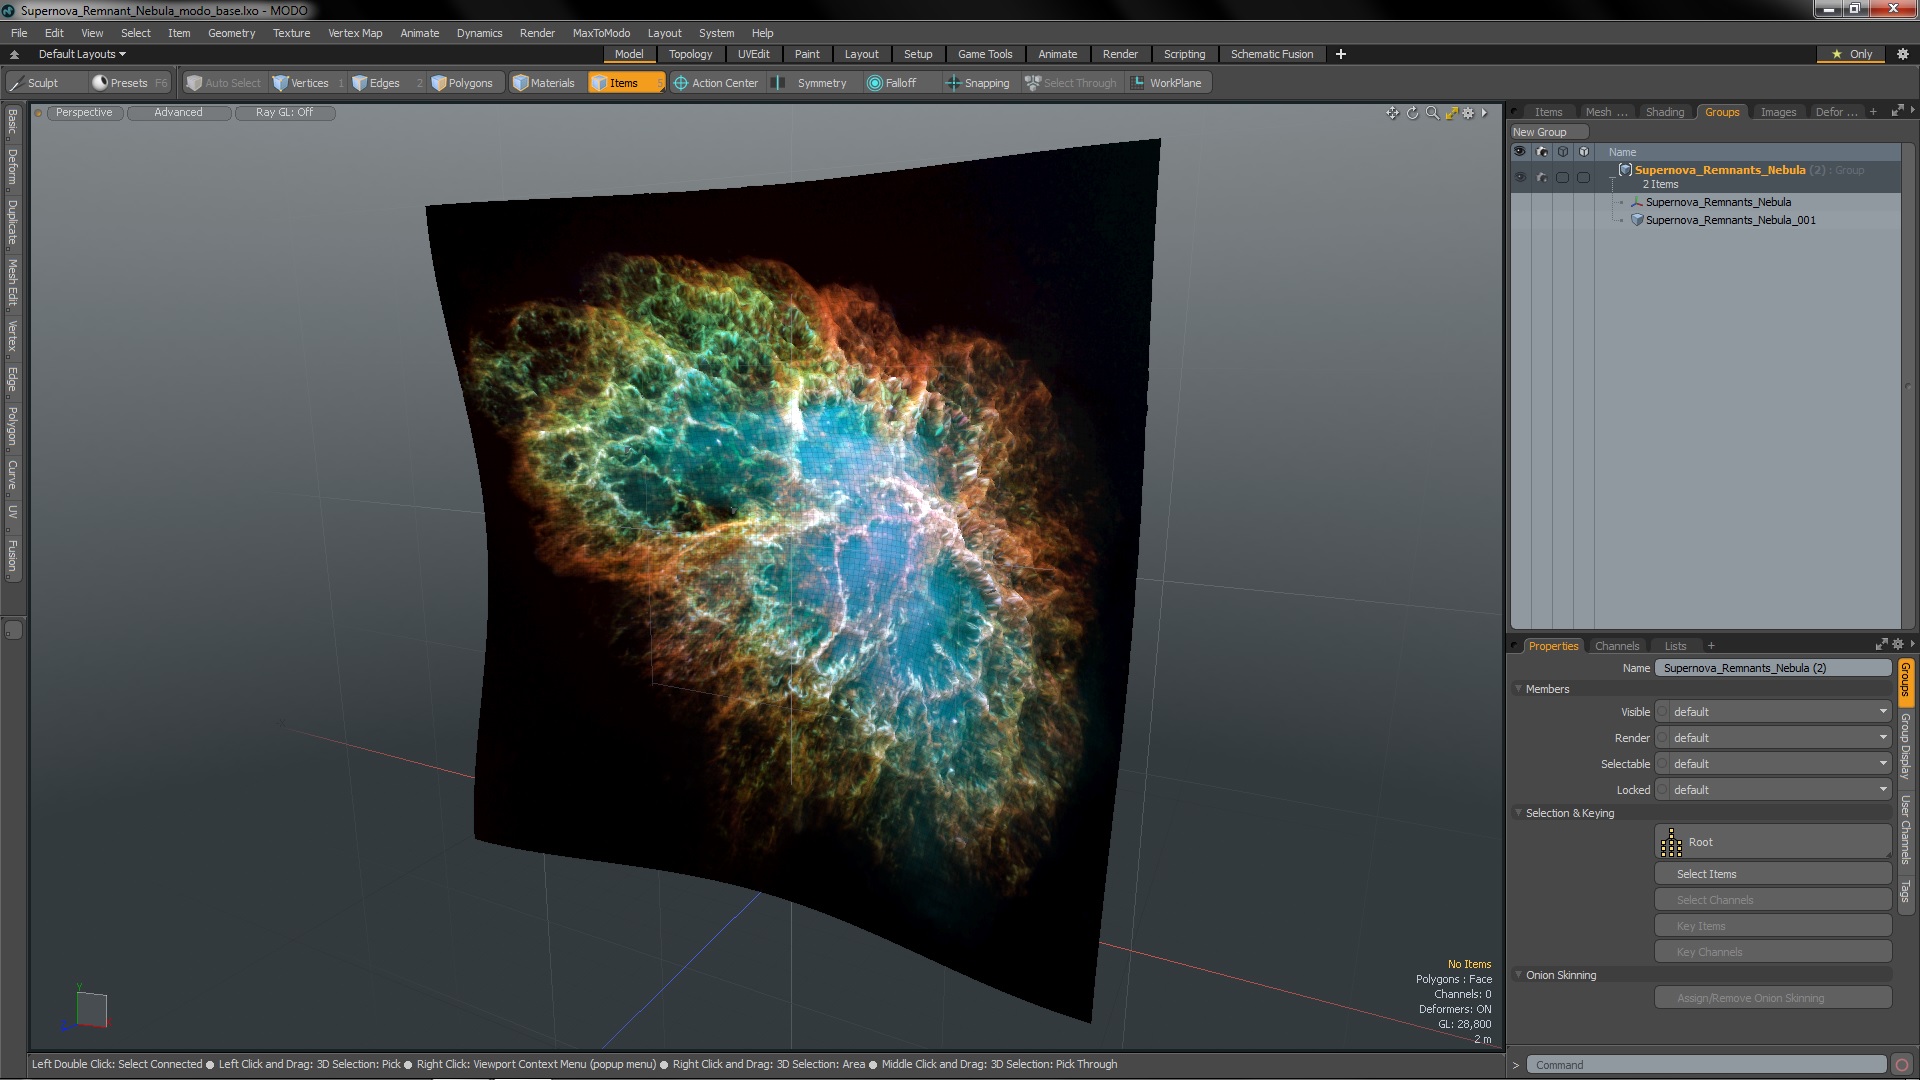This screenshot has height=1080, width=1920.
Task: Click the Assign/Remove Onion Skinning button
Action: pos(1773,998)
